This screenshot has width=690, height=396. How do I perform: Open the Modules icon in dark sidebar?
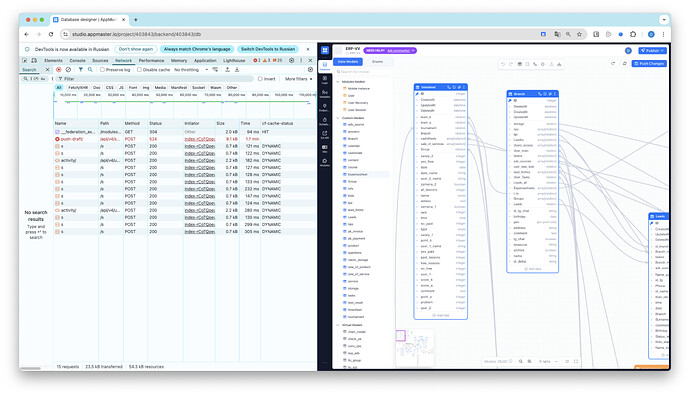pos(325,162)
